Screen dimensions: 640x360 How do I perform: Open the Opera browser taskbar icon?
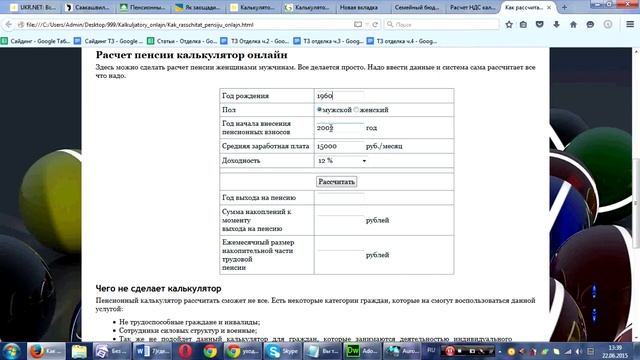pos(185,351)
